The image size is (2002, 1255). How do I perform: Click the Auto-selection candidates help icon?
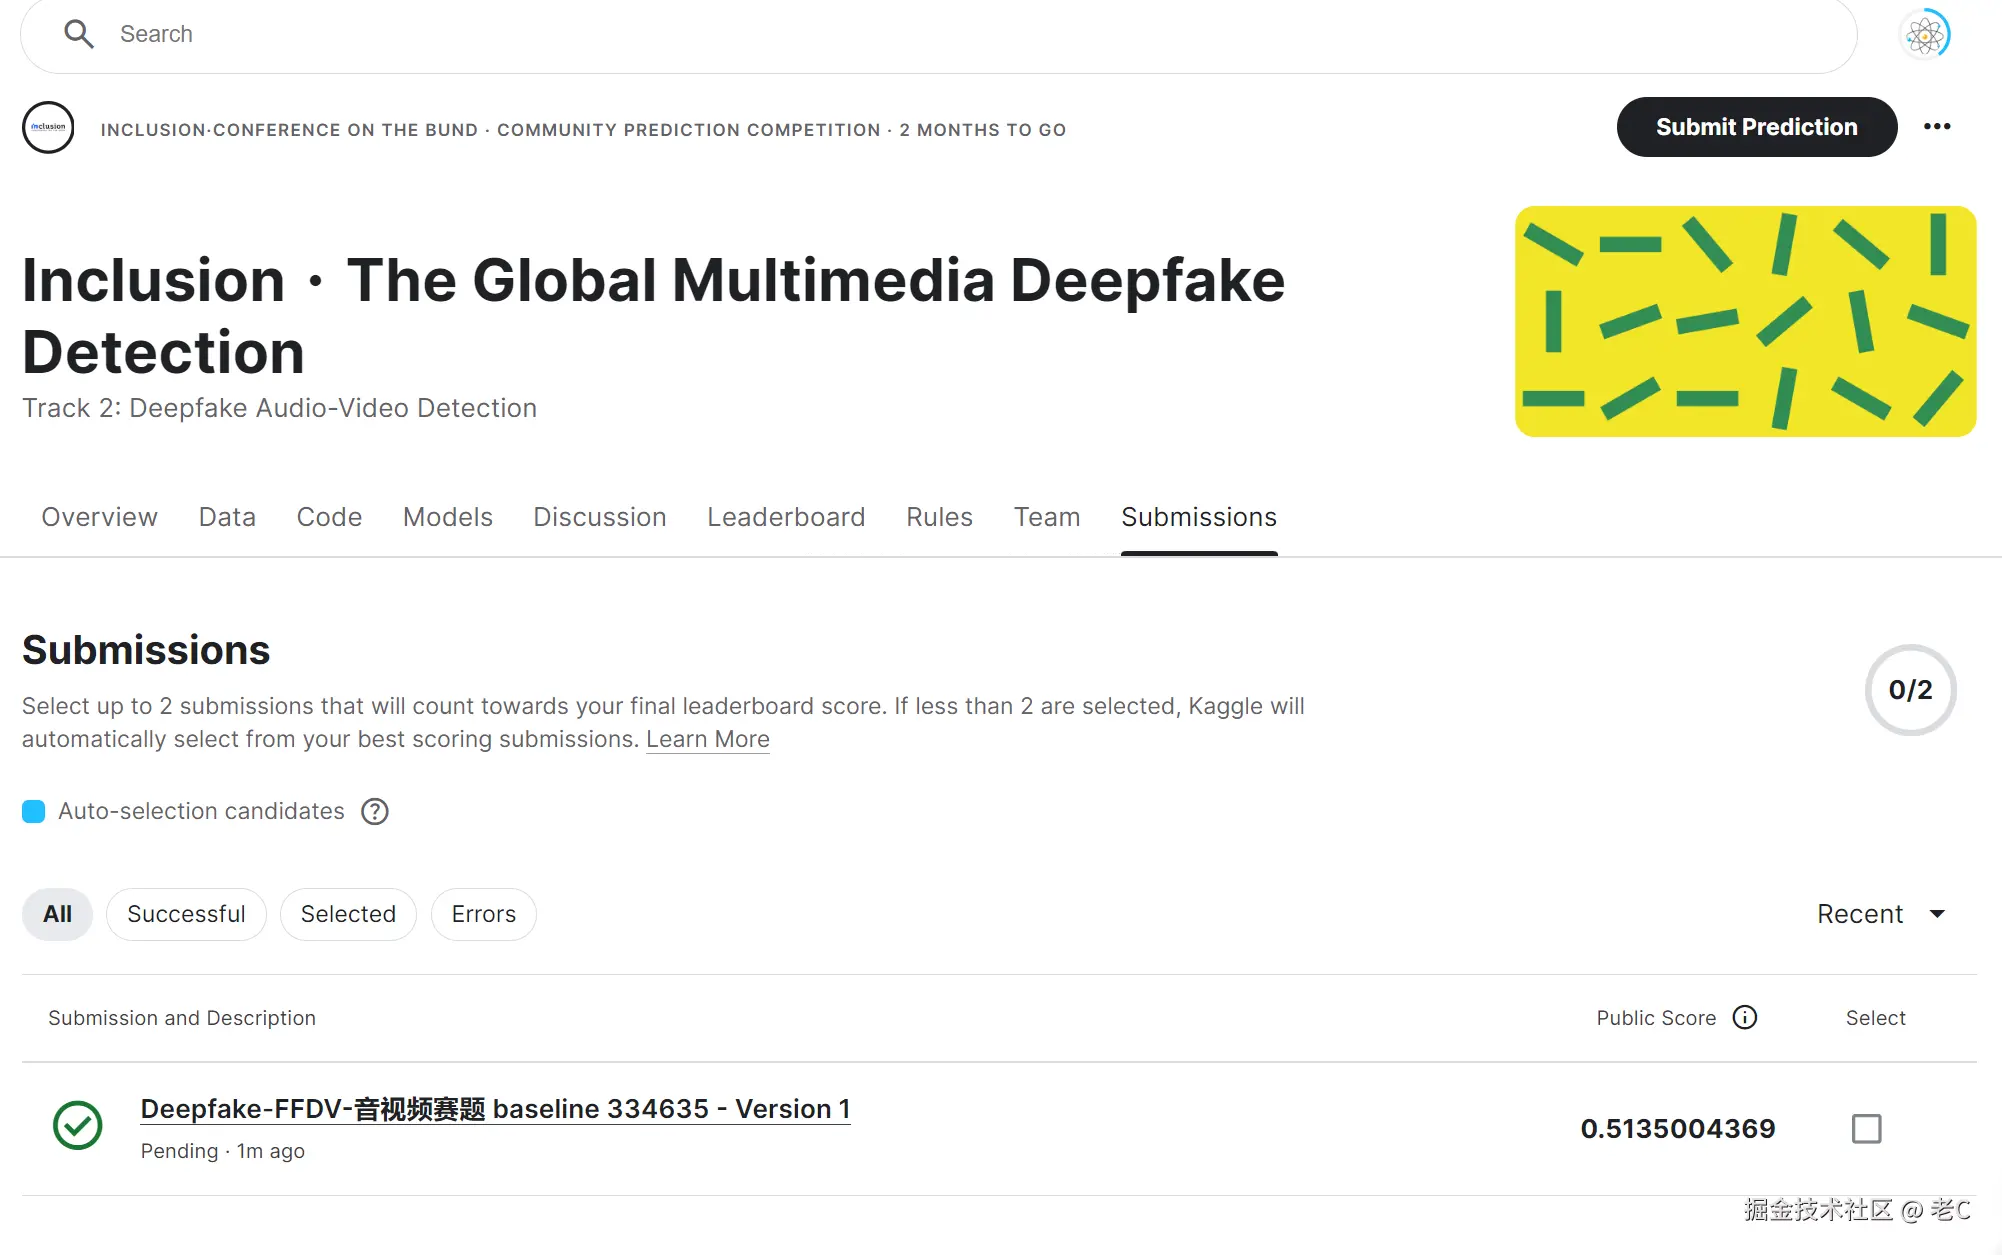(375, 811)
